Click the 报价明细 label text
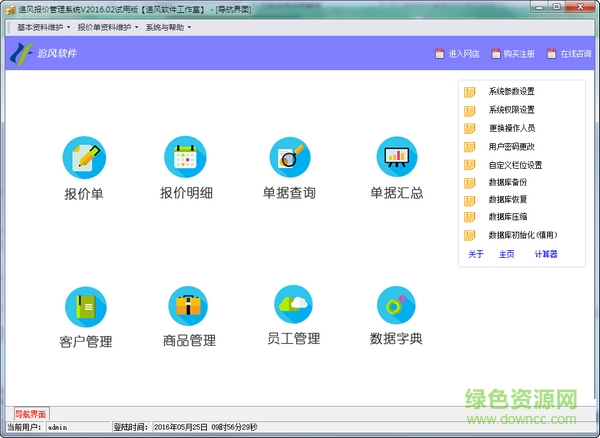This screenshot has height=438, width=600. click(x=186, y=193)
